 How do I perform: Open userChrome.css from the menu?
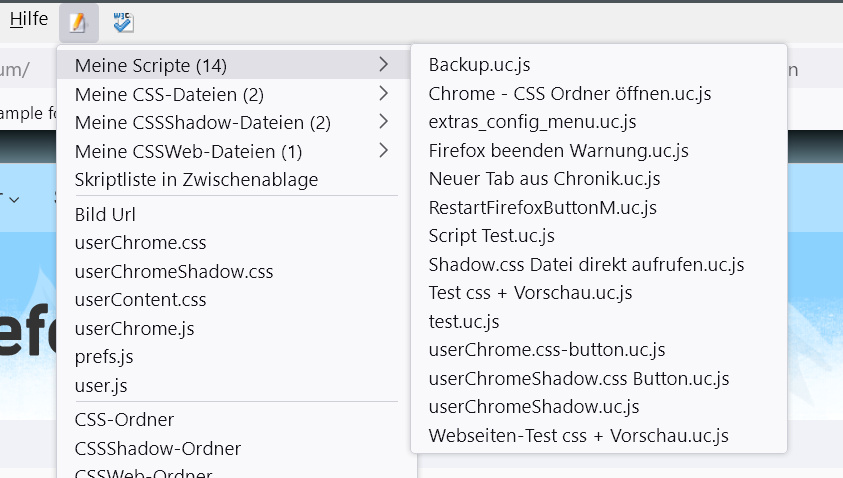point(140,243)
